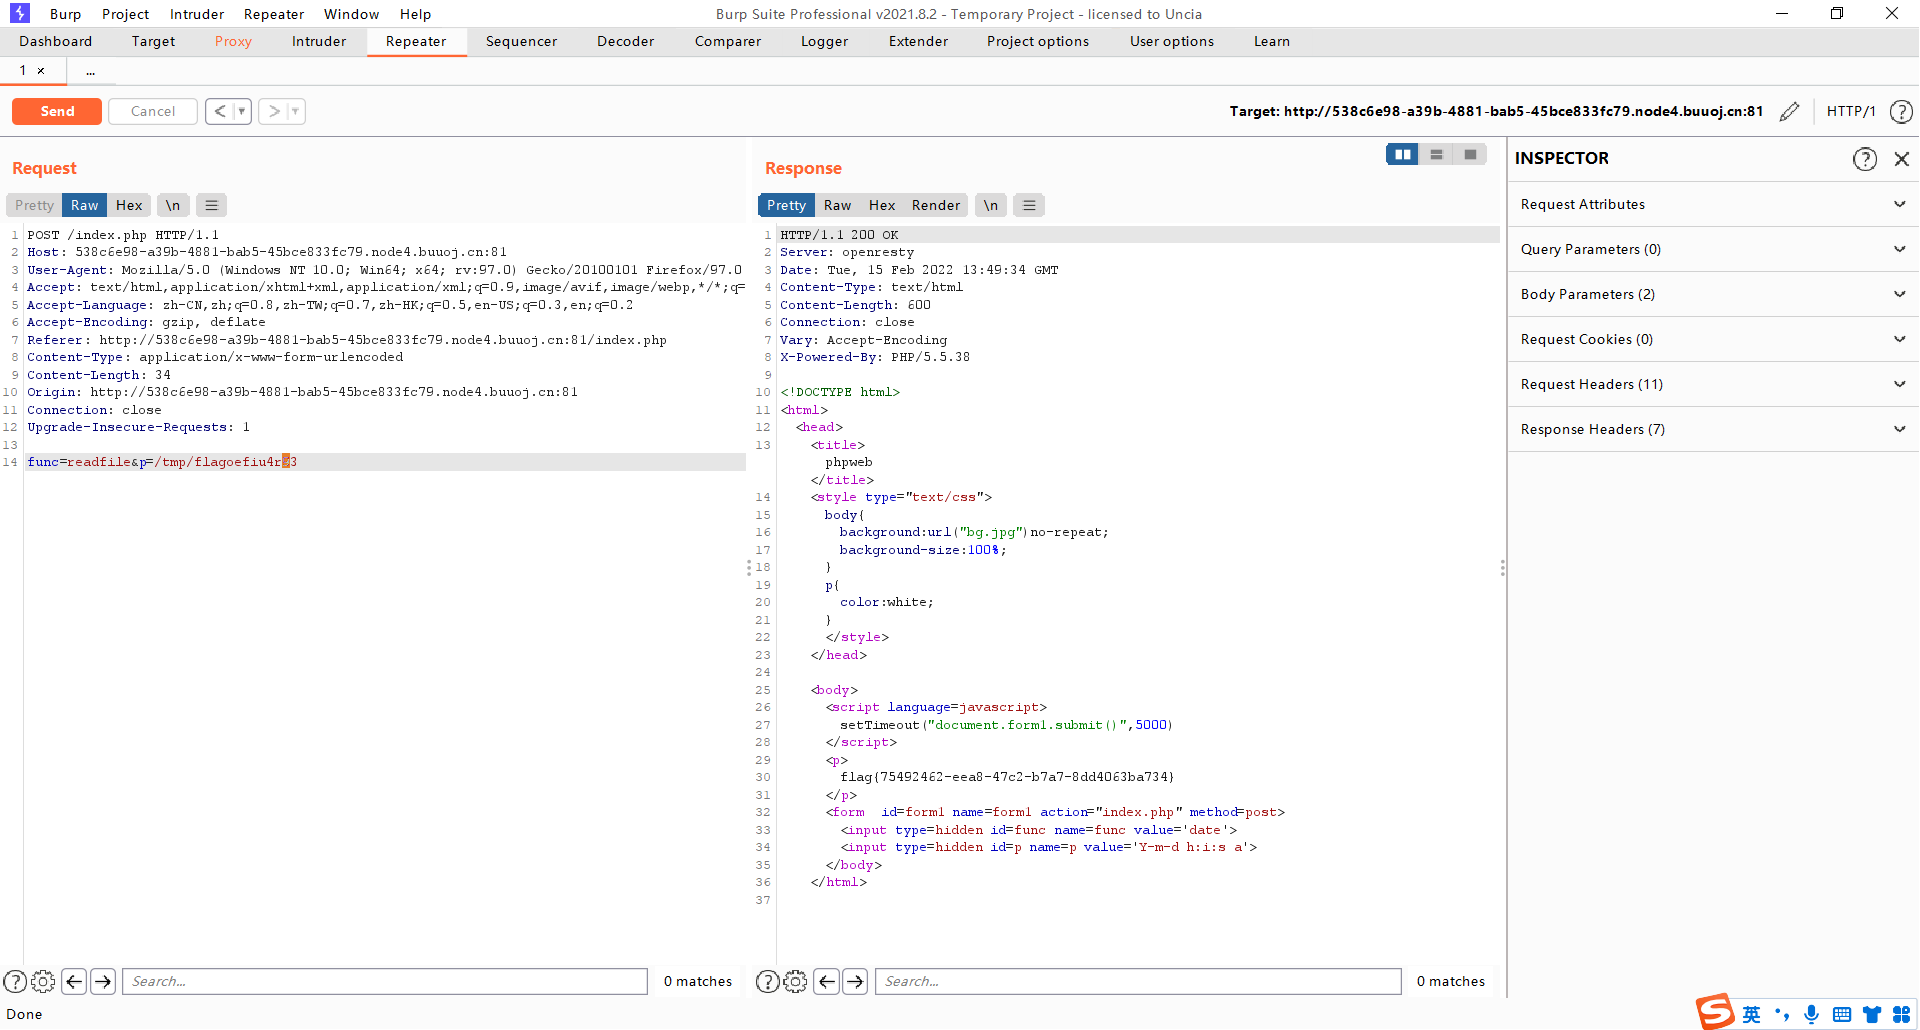
Task: Click inside the Response search field
Action: (x=1139, y=981)
